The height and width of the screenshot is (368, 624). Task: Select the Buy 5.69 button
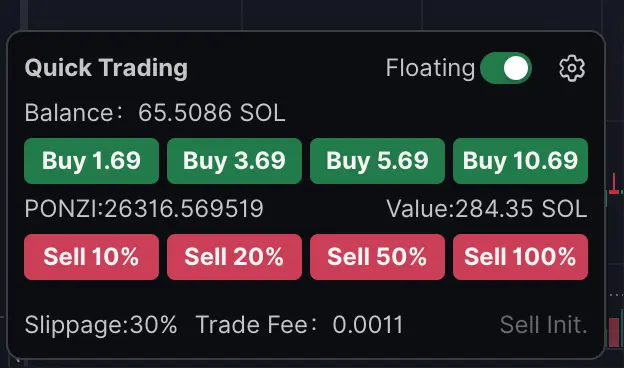click(x=377, y=161)
